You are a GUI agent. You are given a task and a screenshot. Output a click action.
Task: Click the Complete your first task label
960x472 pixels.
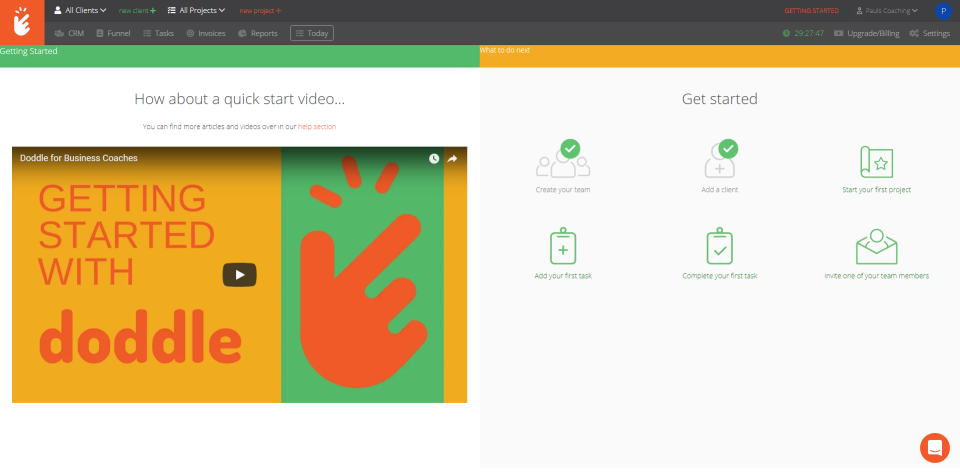[x=720, y=276]
